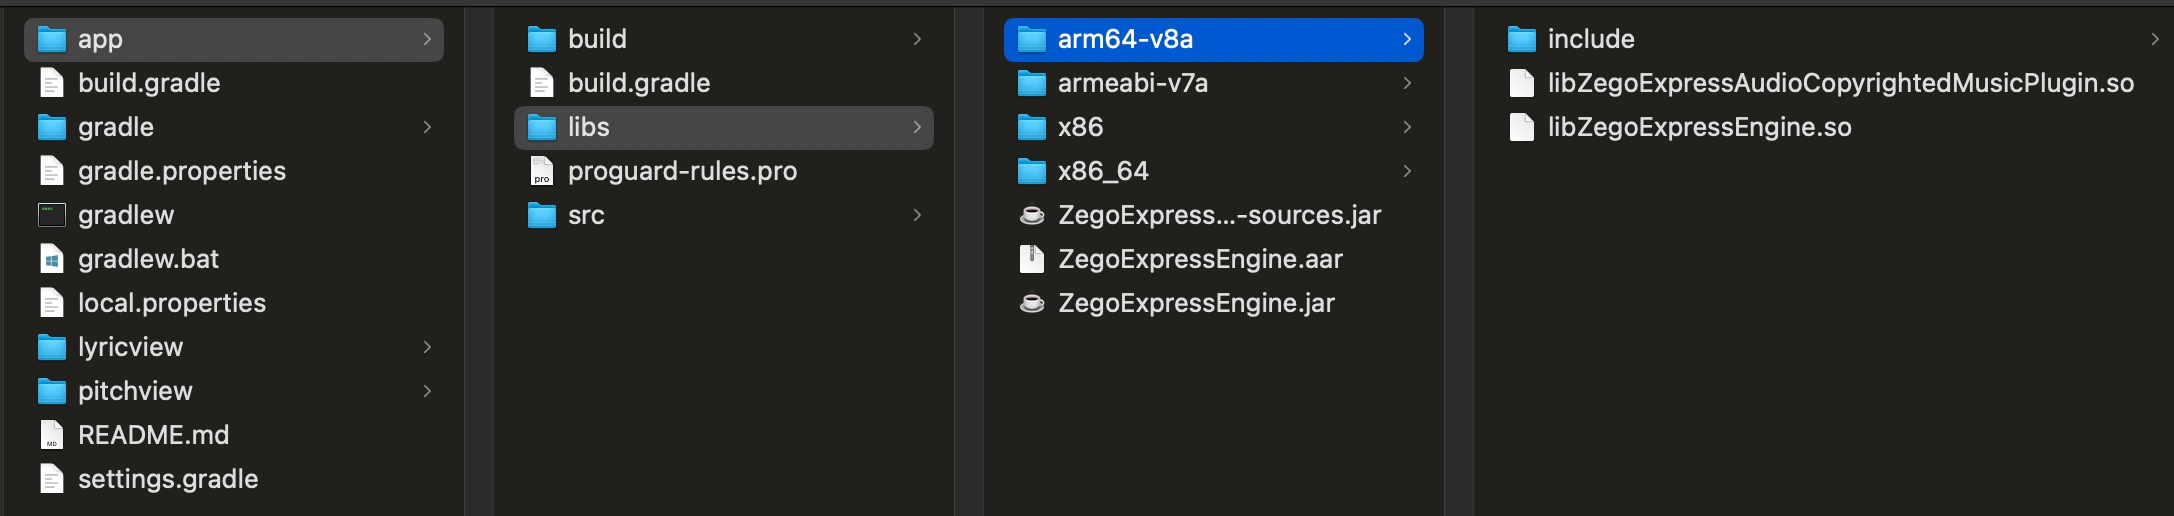Expand the pitchview folder chevron

point(427,391)
